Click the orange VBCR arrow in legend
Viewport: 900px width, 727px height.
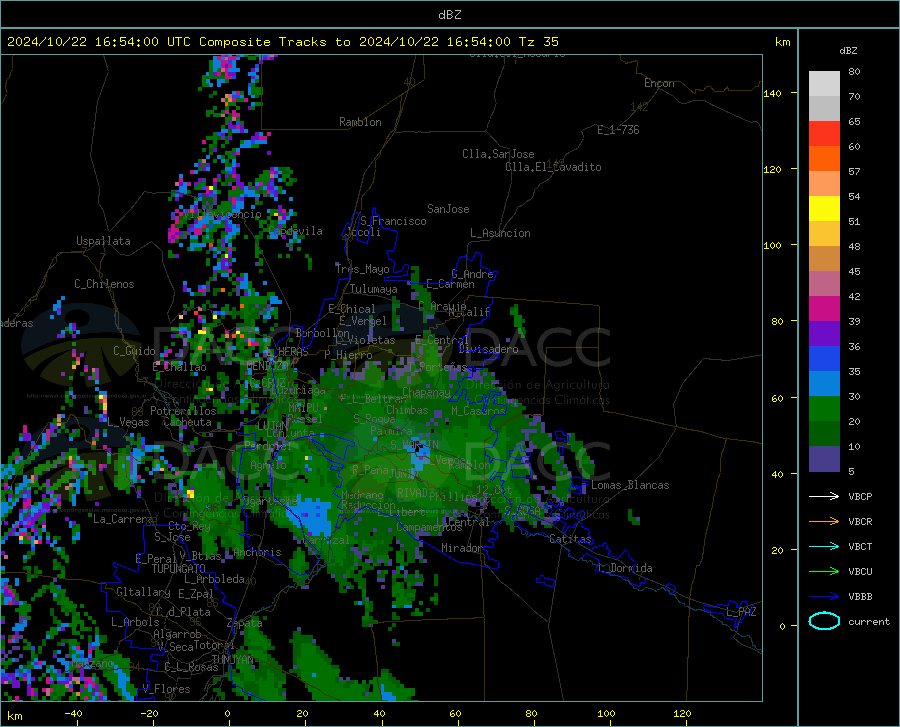pyautogui.click(x=824, y=522)
